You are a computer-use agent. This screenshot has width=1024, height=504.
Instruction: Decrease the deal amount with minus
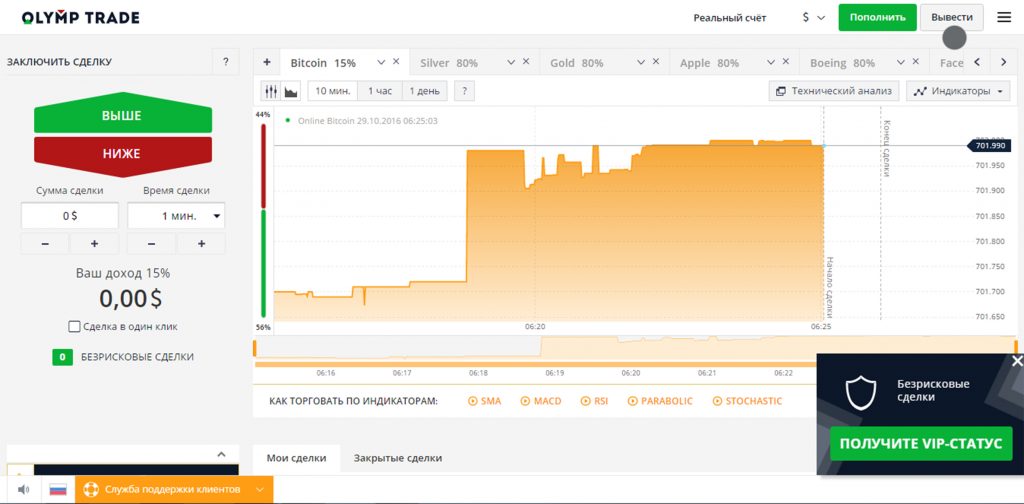(x=45, y=244)
